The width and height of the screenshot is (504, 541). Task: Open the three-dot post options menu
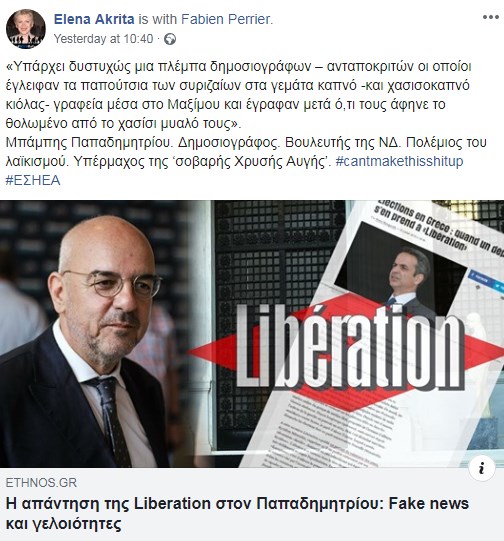click(x=491, y=17)
